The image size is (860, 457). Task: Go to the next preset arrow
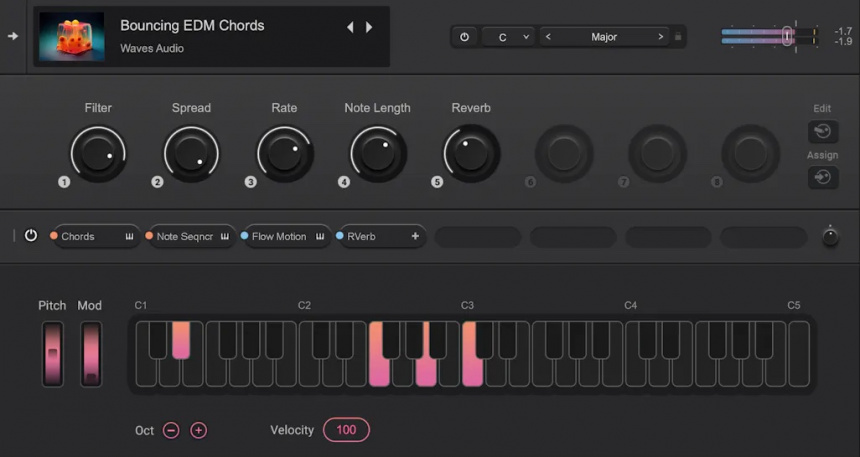click(x=369, y=27)
